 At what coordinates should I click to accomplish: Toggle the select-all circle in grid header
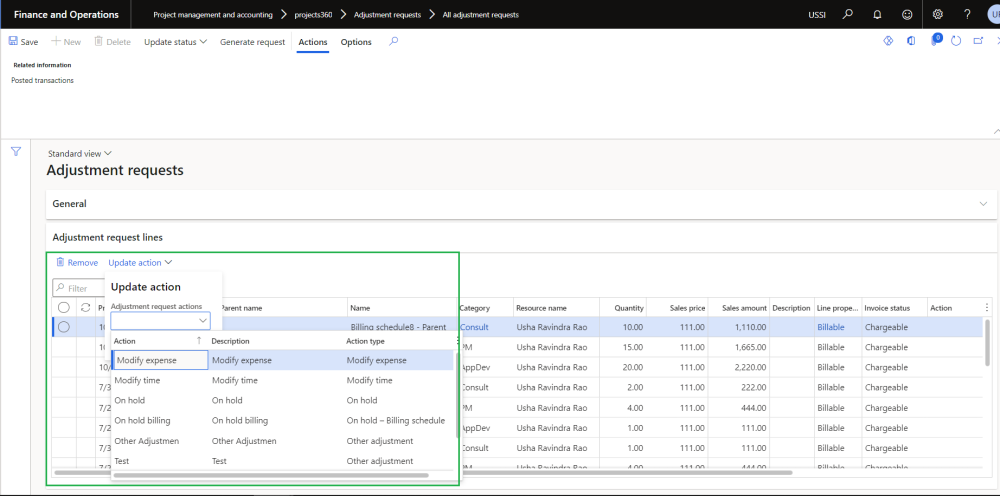[x=64, y=308]
